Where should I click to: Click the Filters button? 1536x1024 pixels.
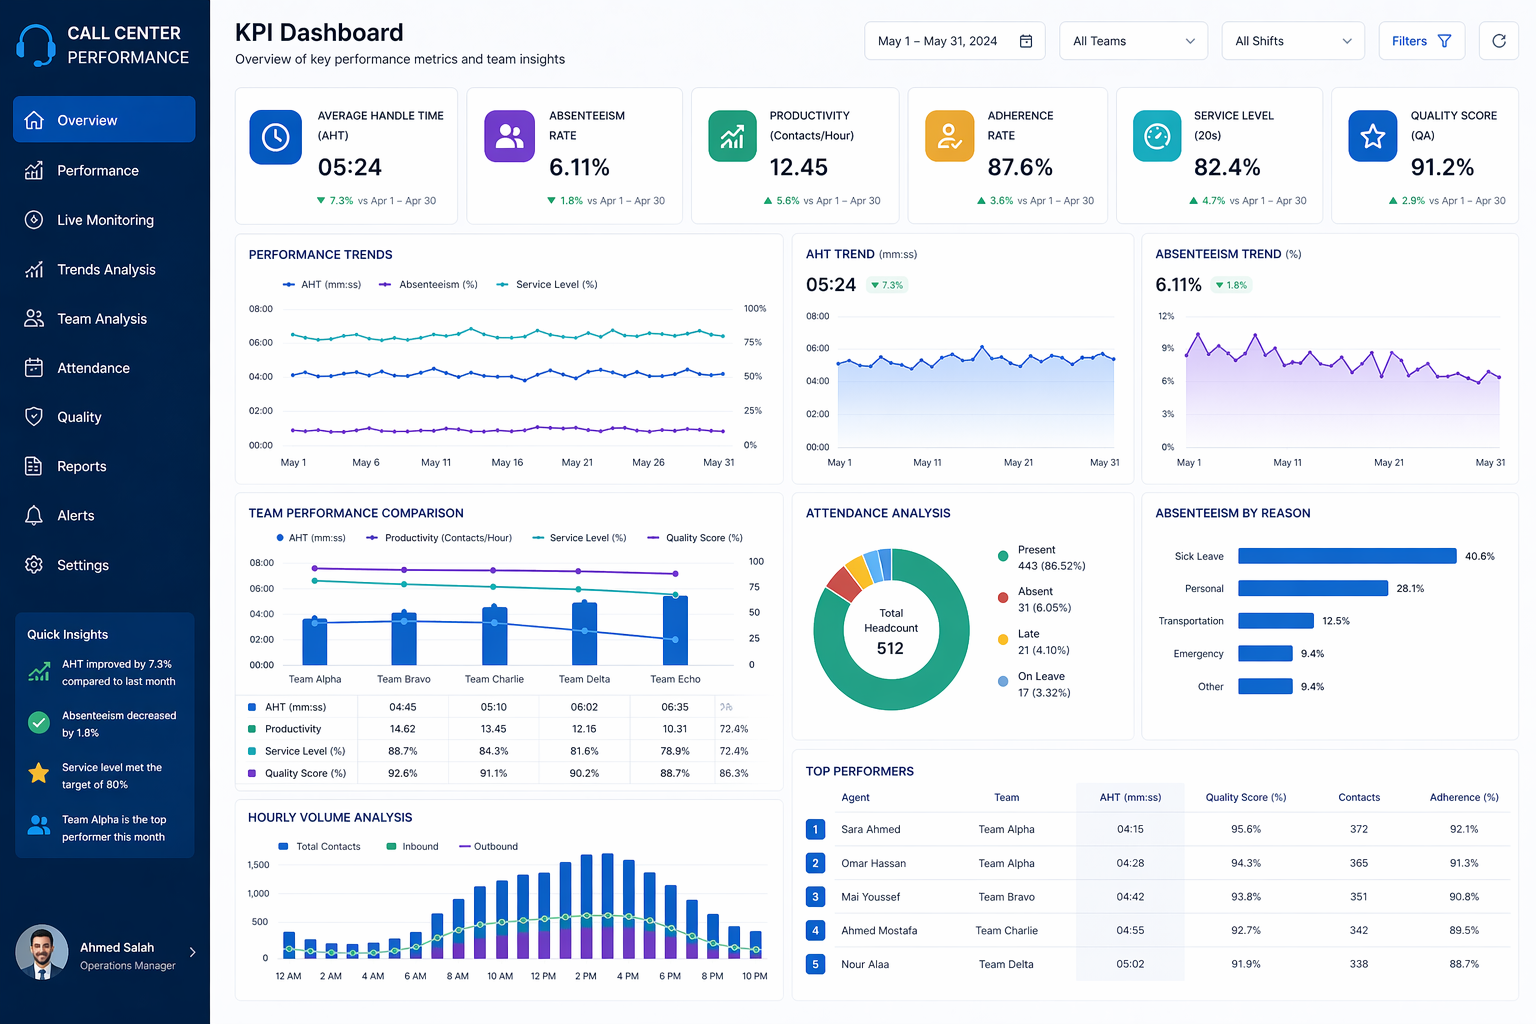[x=1421, y=40]
